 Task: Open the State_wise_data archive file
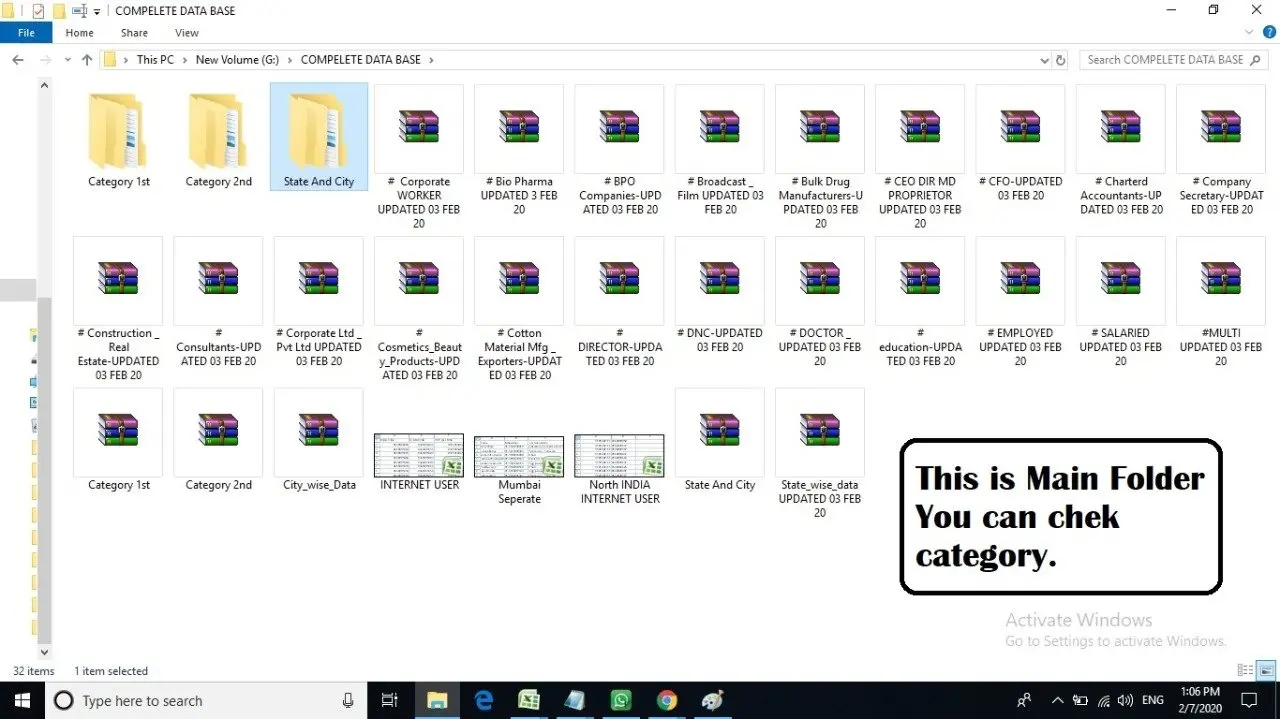click(819, 432)
